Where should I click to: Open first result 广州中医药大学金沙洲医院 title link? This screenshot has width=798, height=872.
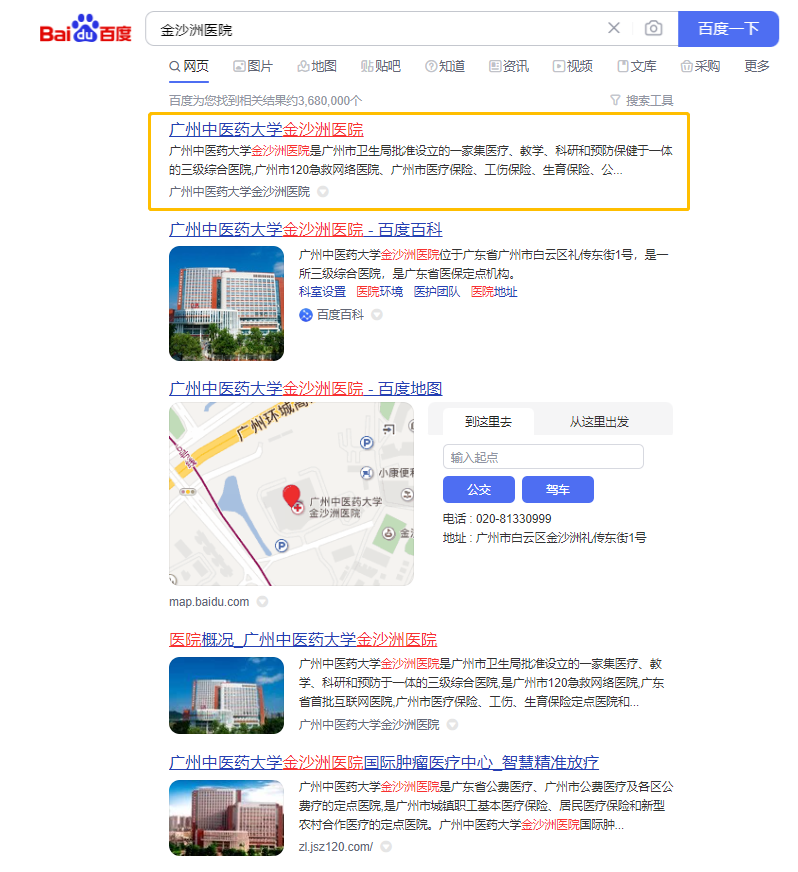coord(266,130)
